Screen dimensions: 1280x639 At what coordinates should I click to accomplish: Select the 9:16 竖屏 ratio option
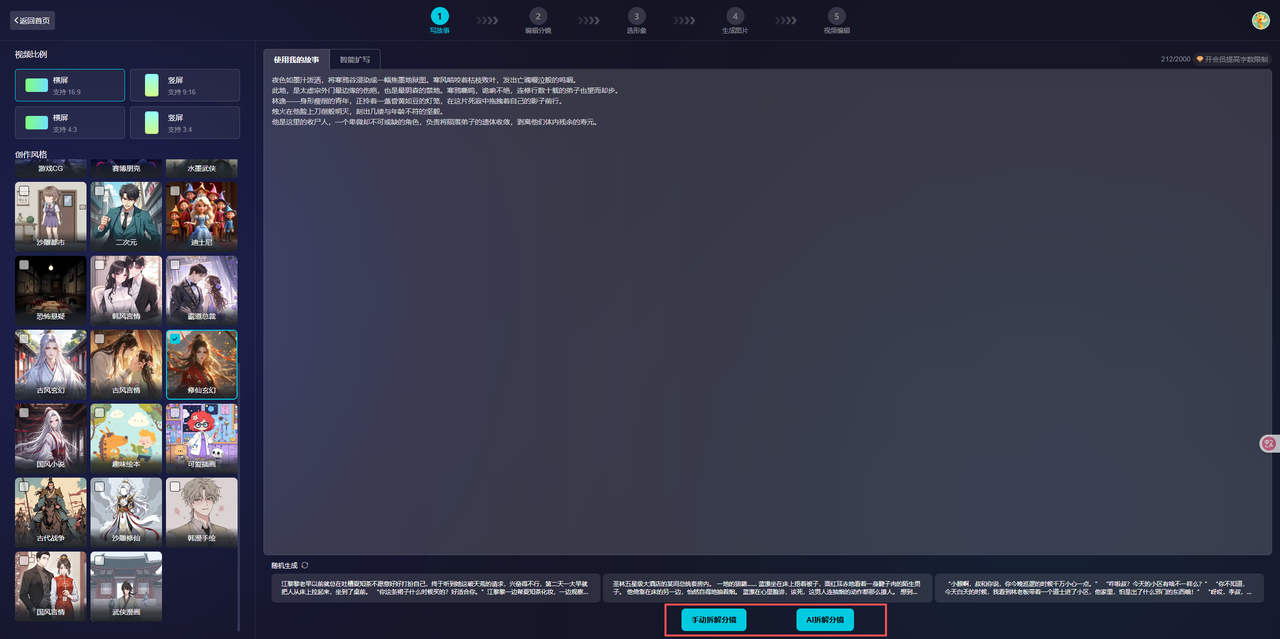click(x=184, y=85)
